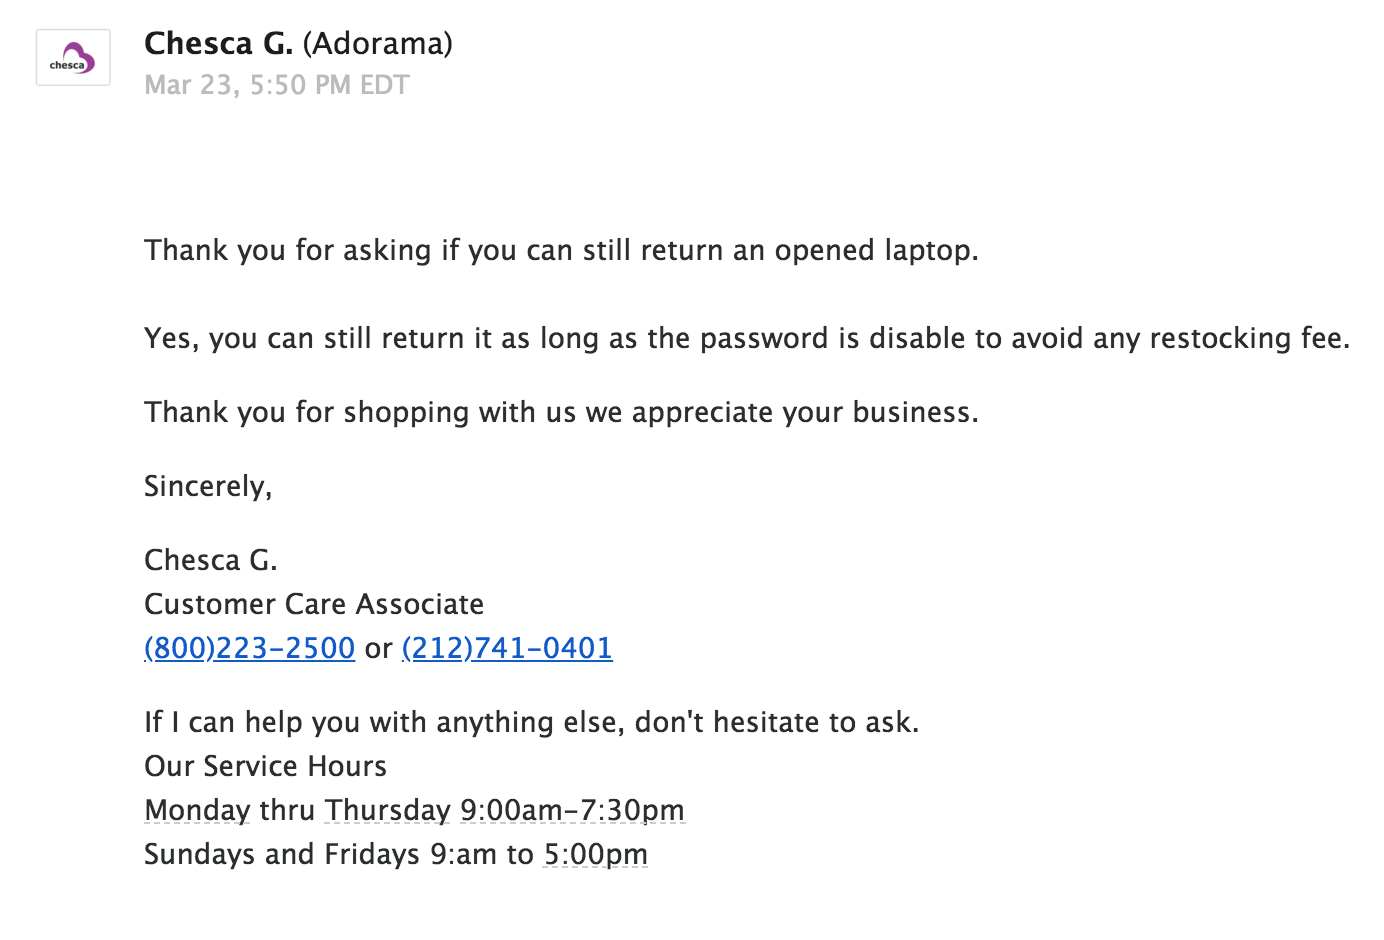Click the (Adorama) organization label
The image size is (1384, 940).
(x=378, y=44)
